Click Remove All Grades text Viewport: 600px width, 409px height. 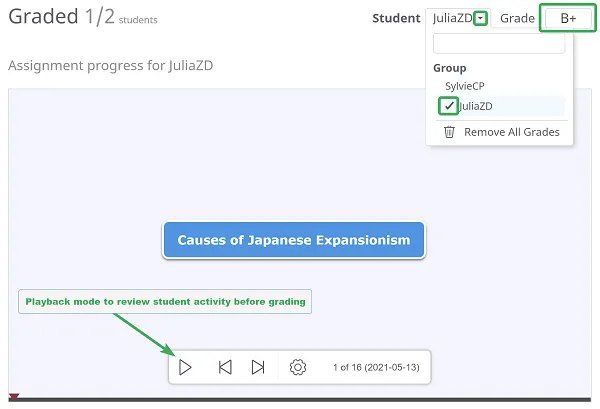pyautogui.click(x=511, y=132)
